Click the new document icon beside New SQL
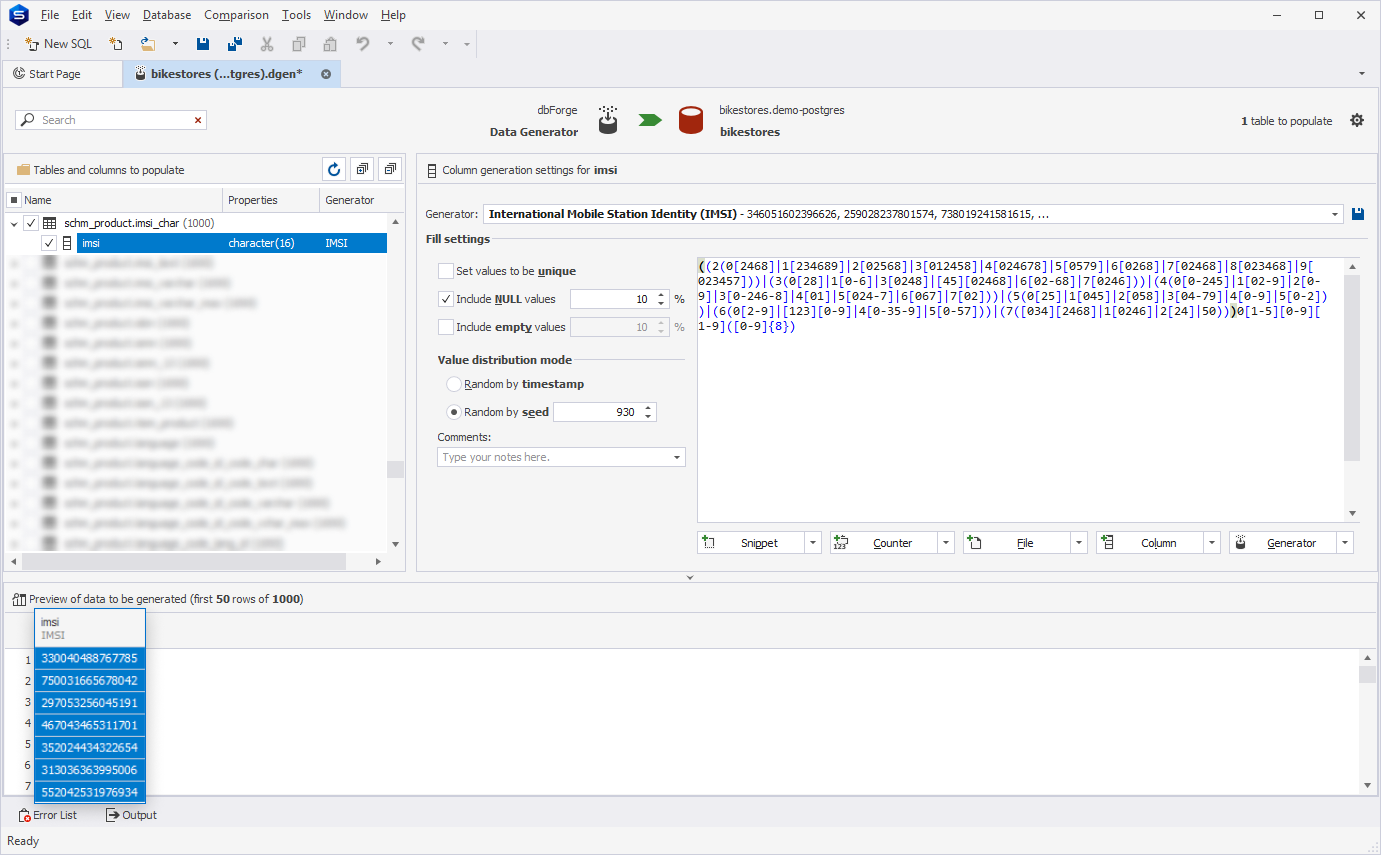The image size is (1381, 855). tap(116, 44)
